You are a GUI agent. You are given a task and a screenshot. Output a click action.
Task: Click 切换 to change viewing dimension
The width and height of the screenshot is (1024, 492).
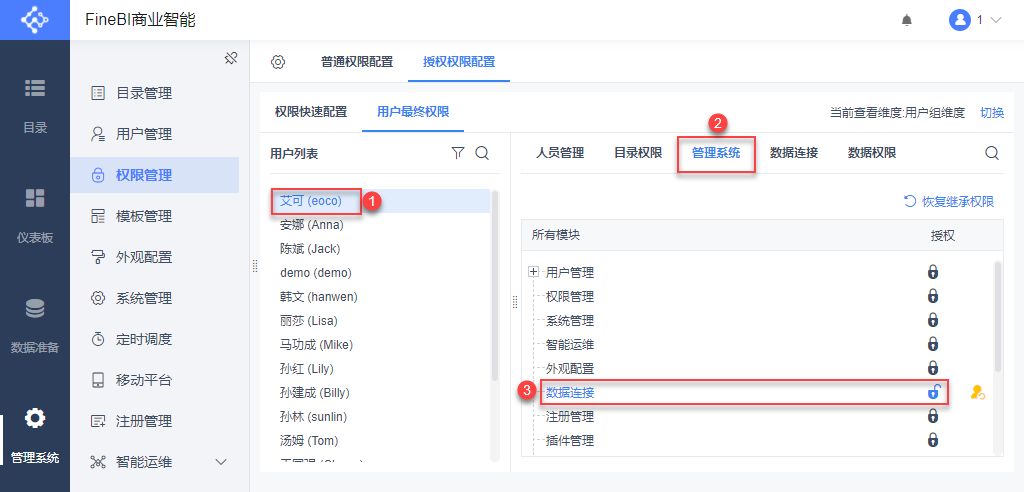992,113
